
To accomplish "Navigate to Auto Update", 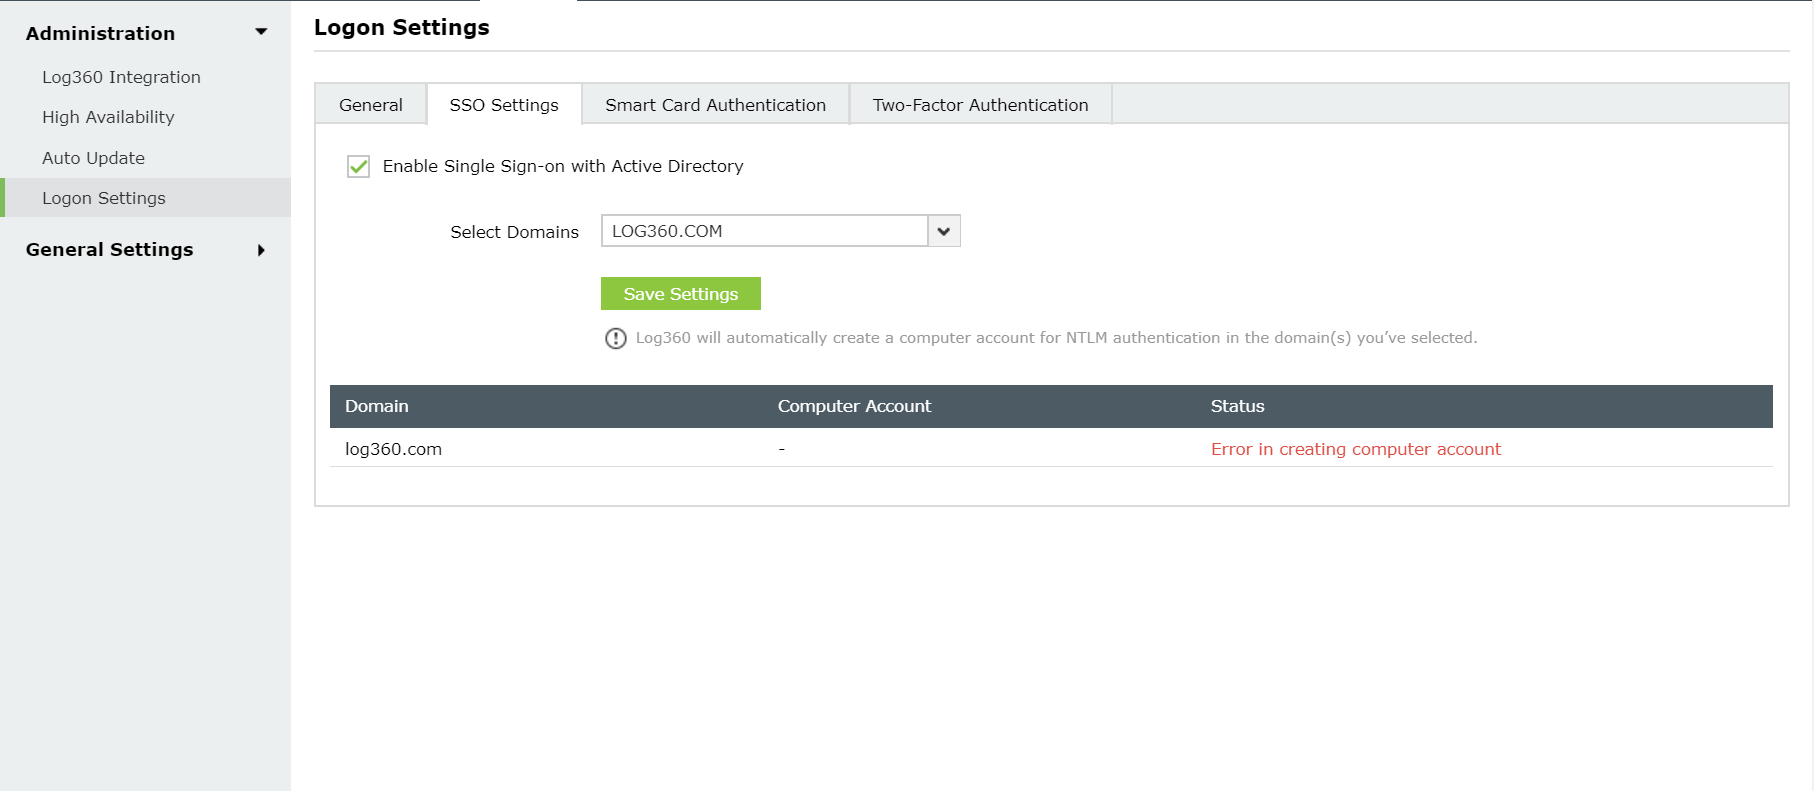I will pyautogui.click(x=93, y=158).
